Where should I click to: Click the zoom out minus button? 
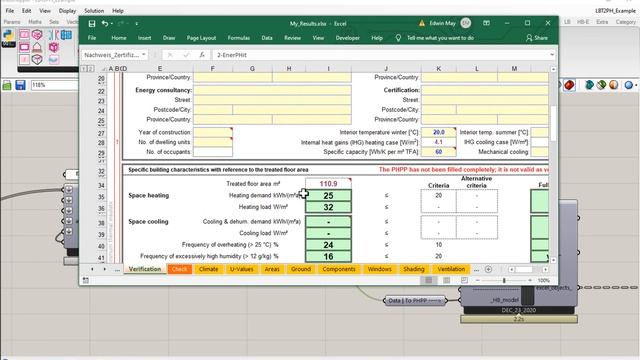pyautogui.click(x=478, y=280)
